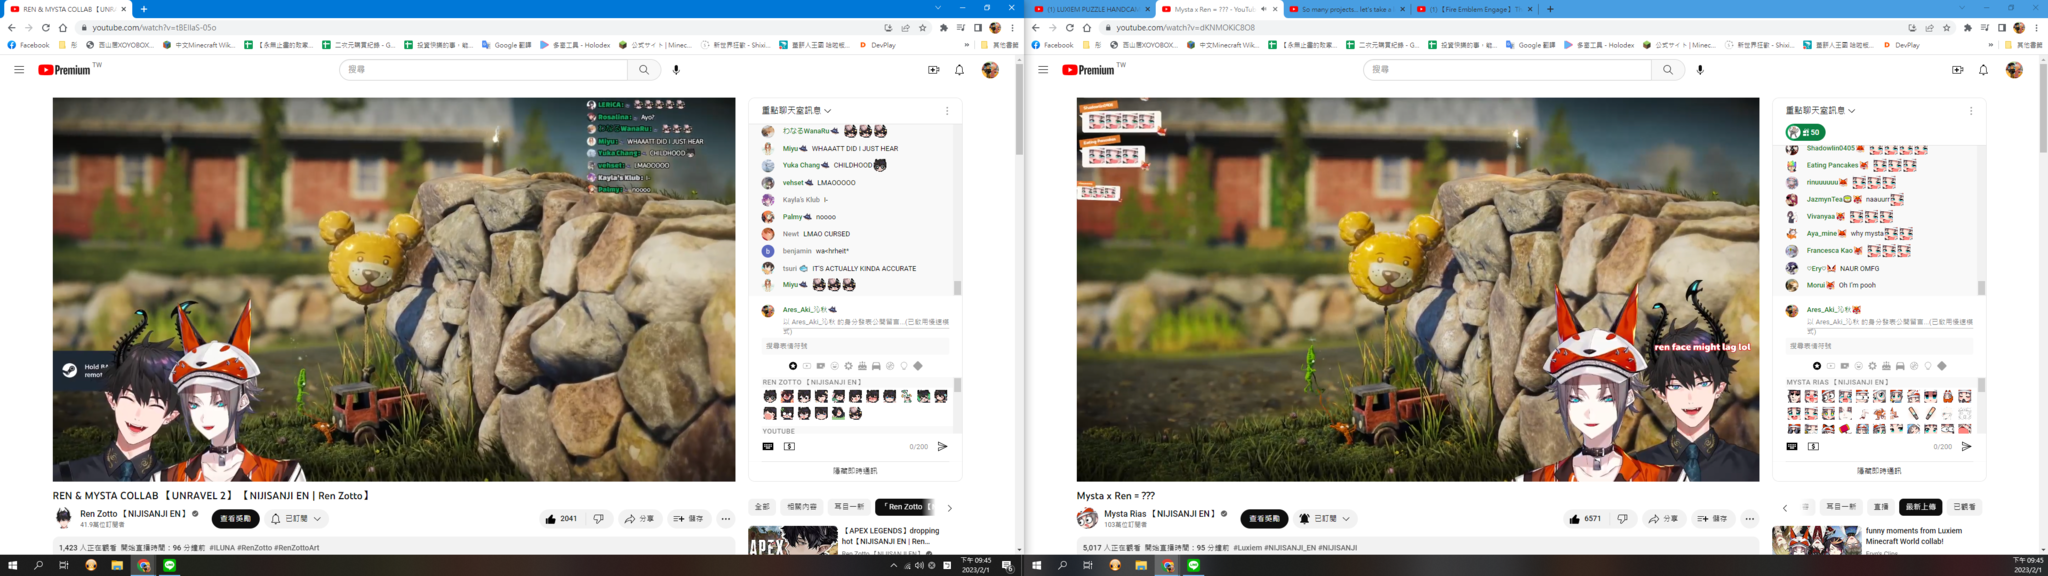Screen dimensions: 2048x576
Task: Toggle the emoji keyboard in the right chat
Action: [1792, 447]
